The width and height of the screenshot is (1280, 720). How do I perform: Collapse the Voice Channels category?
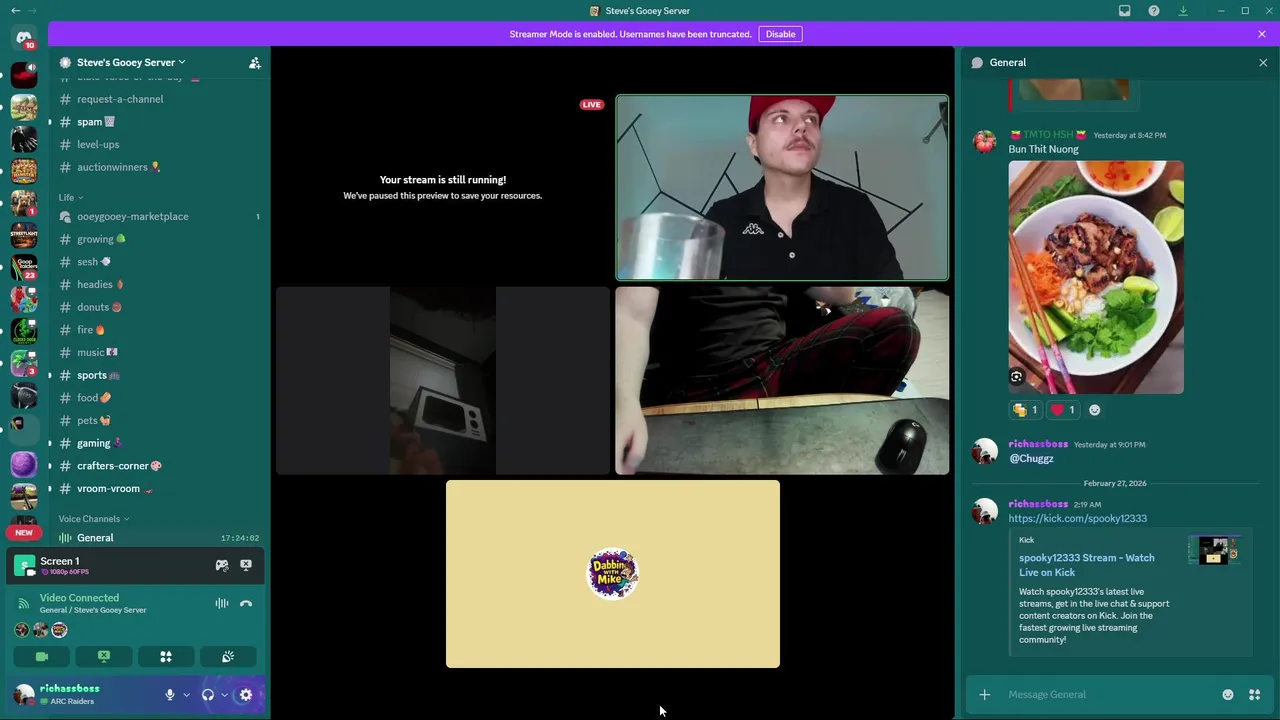(x=94, y=519)
